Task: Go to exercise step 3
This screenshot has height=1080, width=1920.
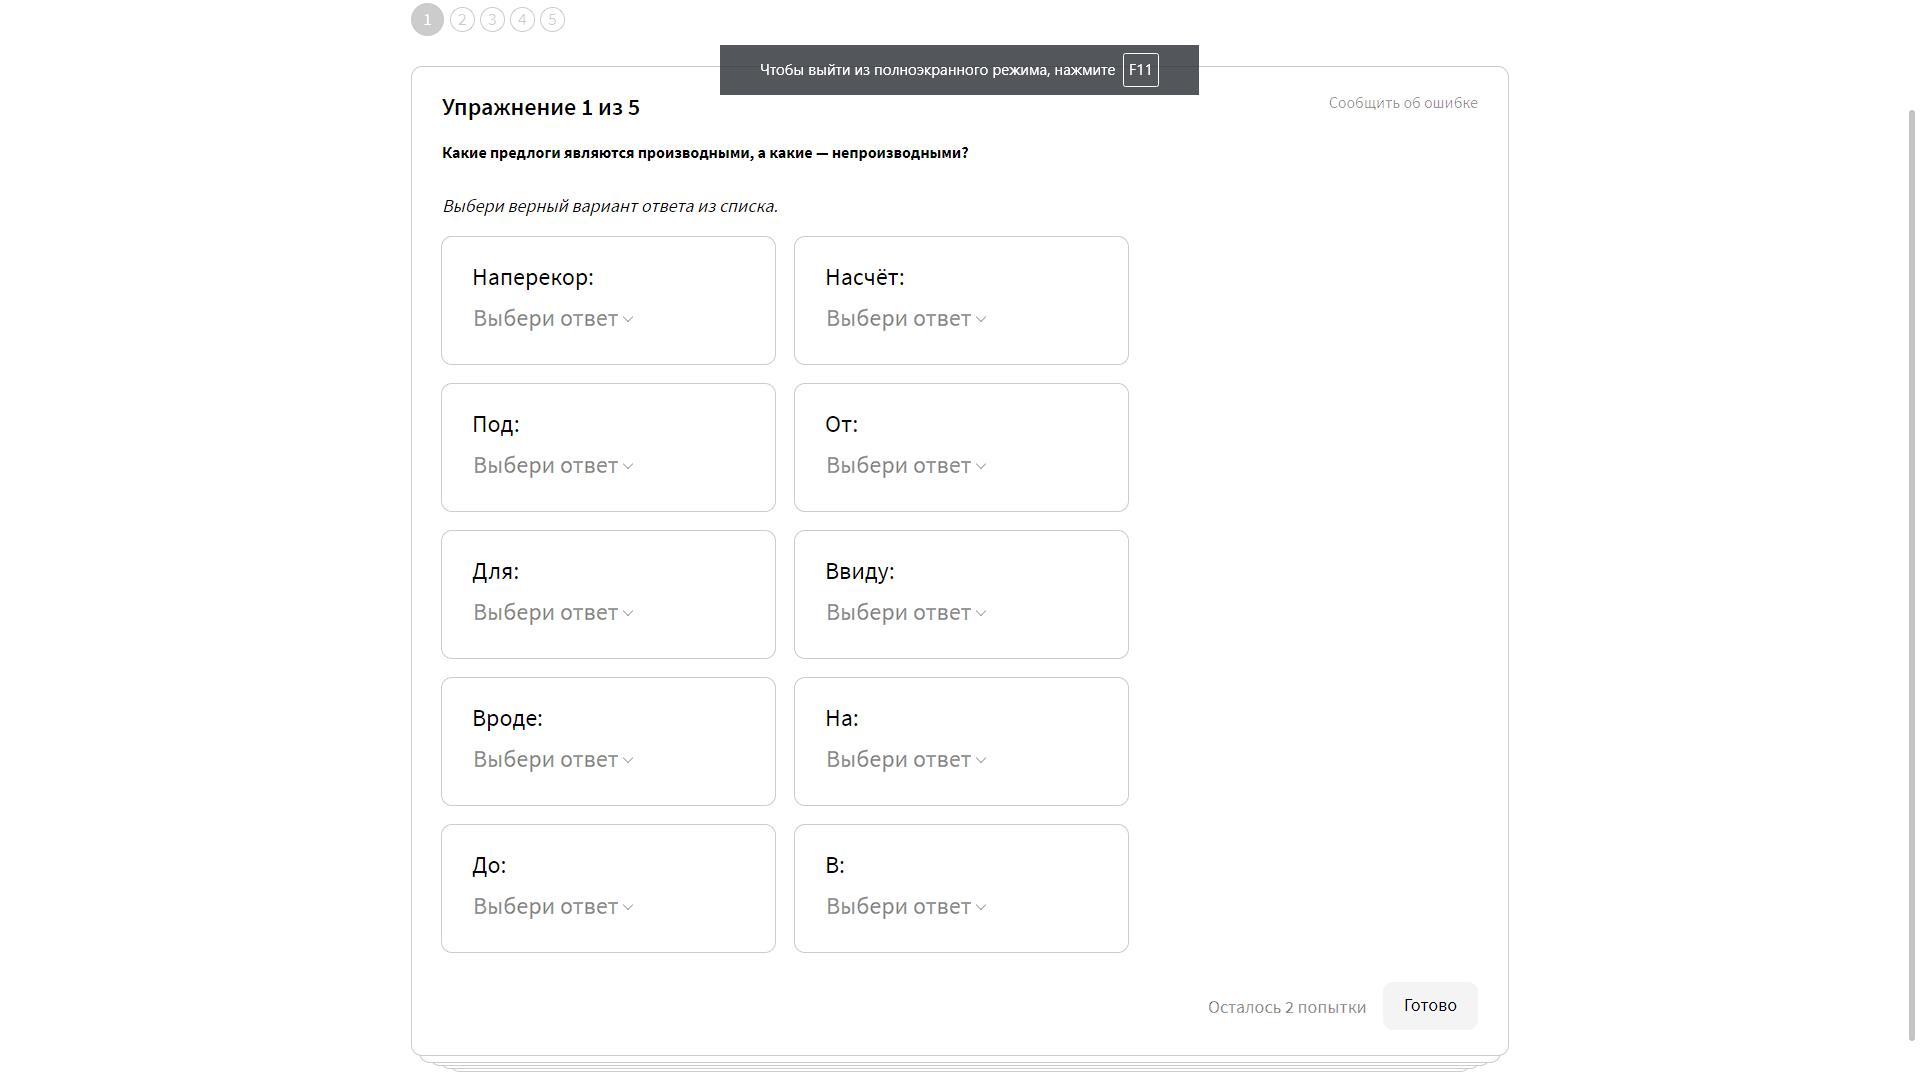Action: pos(492,20)
